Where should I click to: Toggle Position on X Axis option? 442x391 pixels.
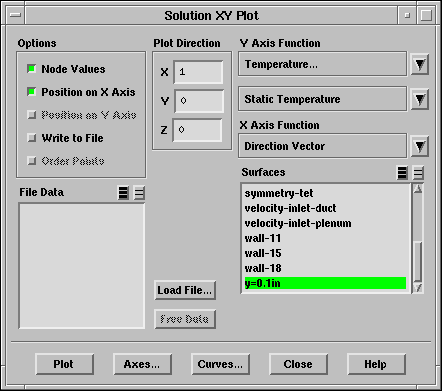pos(31,92)
